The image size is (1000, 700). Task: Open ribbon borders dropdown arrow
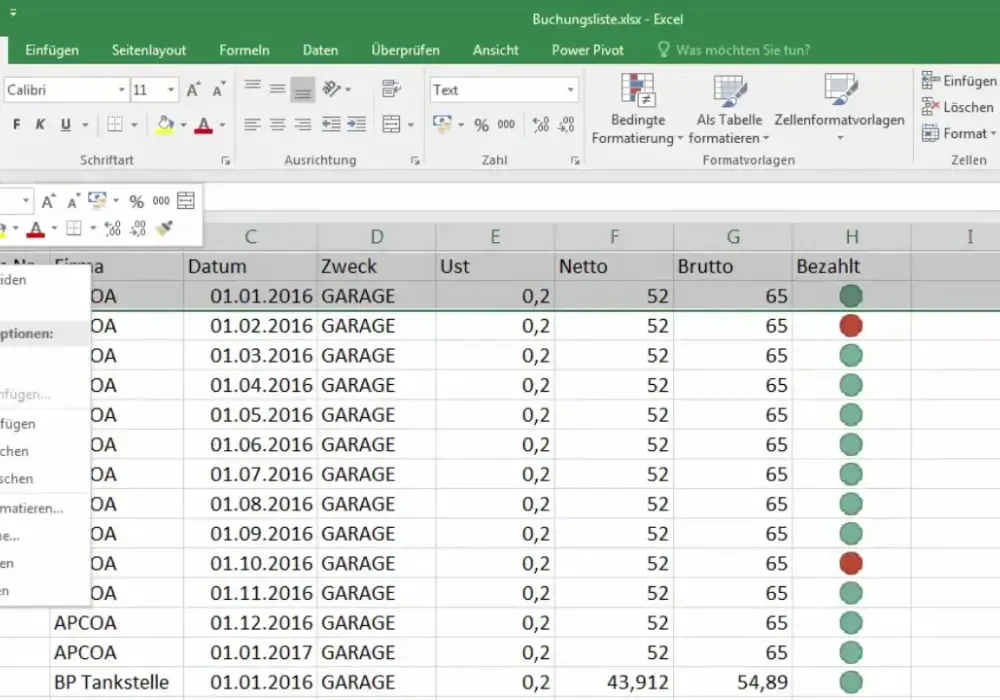point(134,125)
